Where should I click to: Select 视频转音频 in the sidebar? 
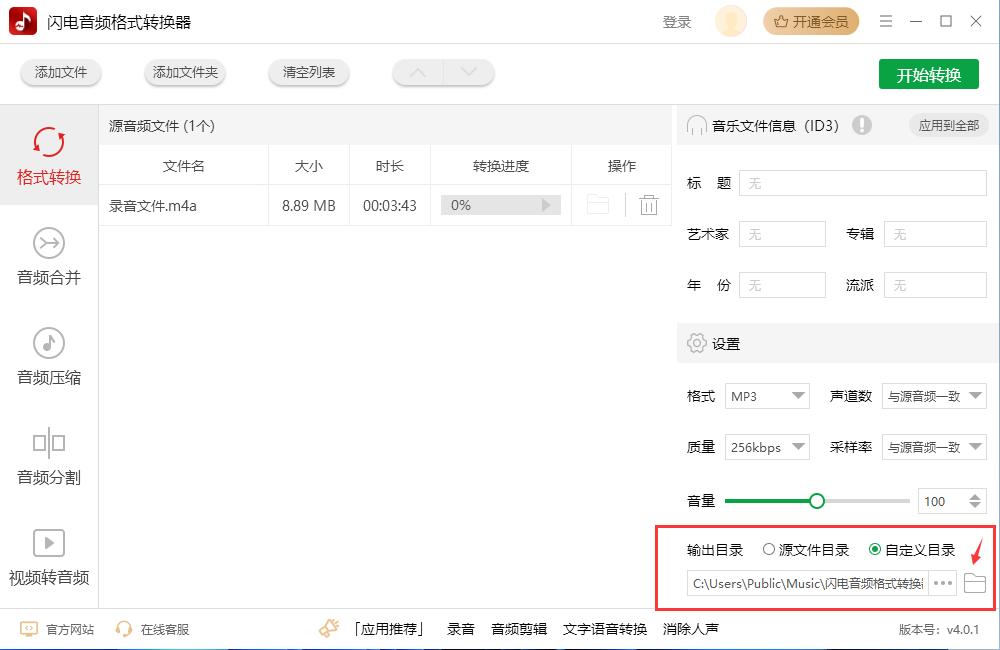pos(47,558)
